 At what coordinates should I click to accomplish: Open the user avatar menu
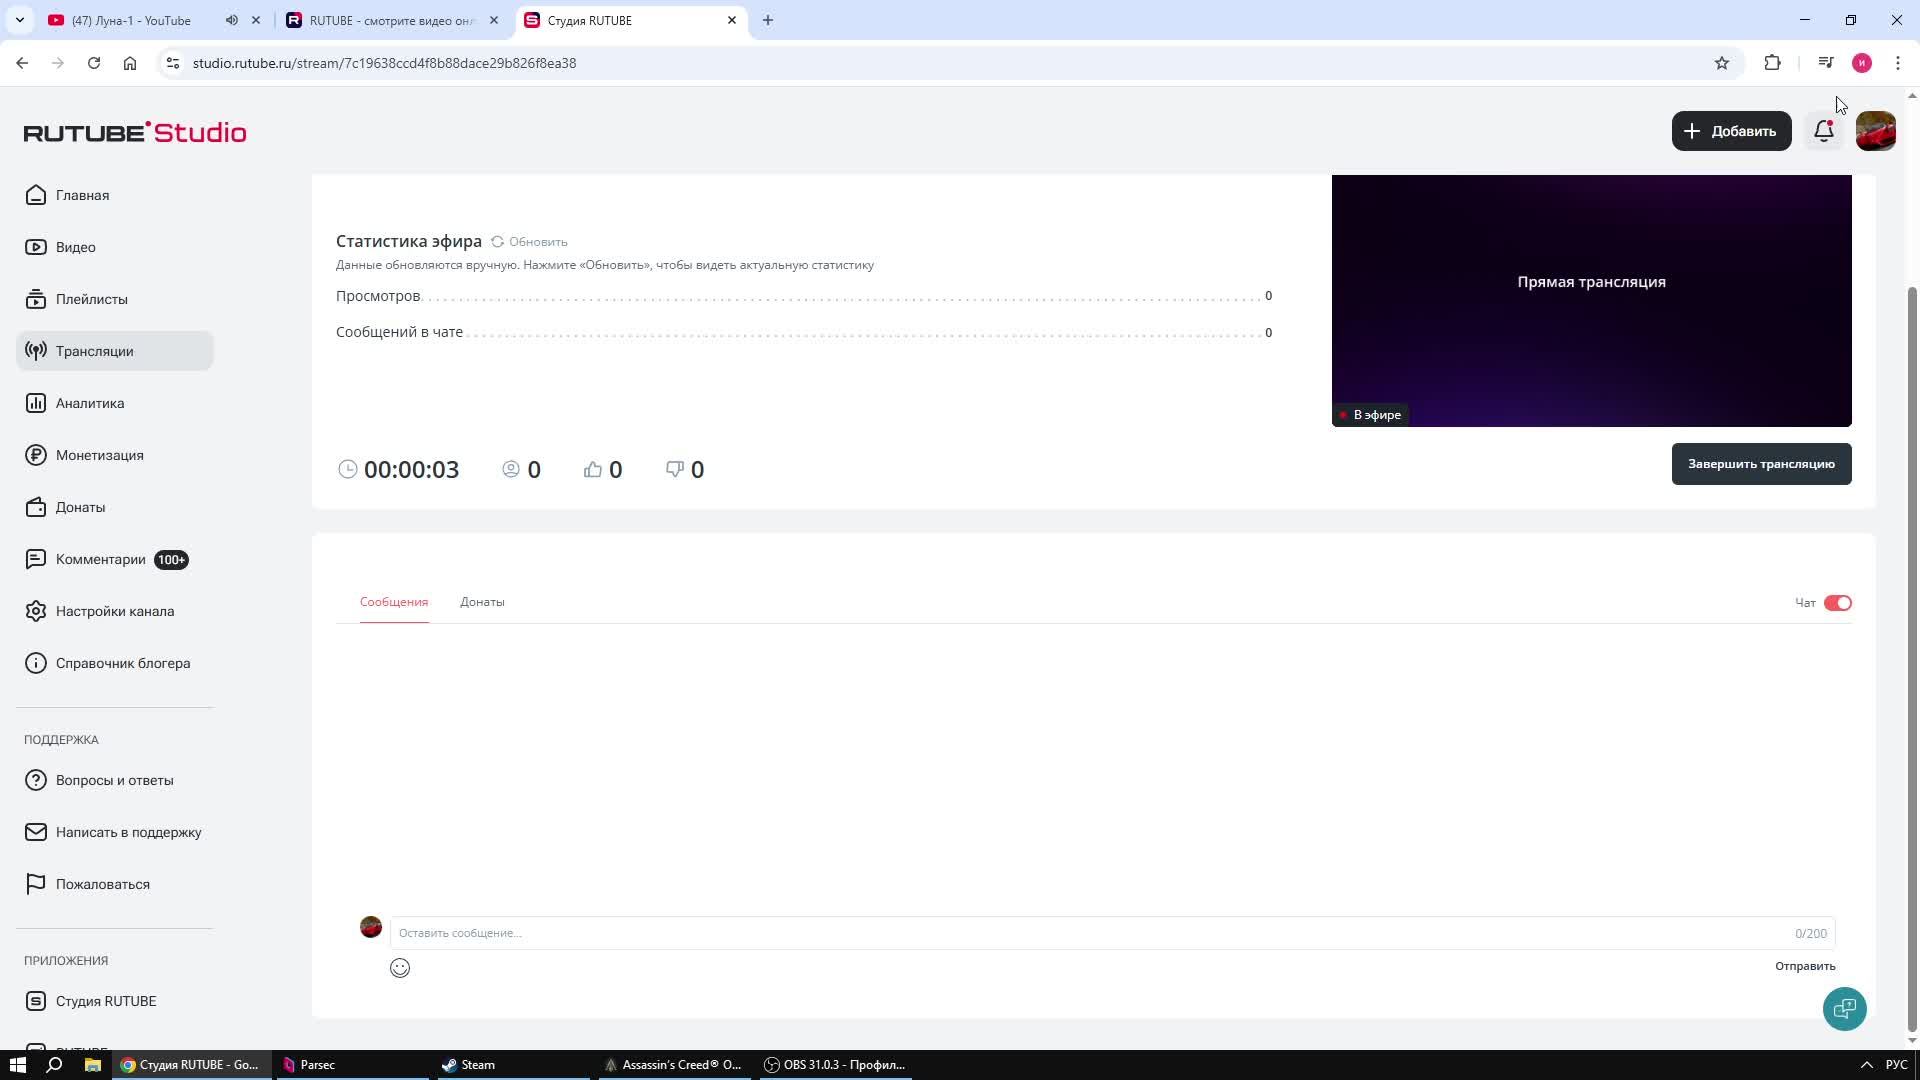coord(1875,131)
